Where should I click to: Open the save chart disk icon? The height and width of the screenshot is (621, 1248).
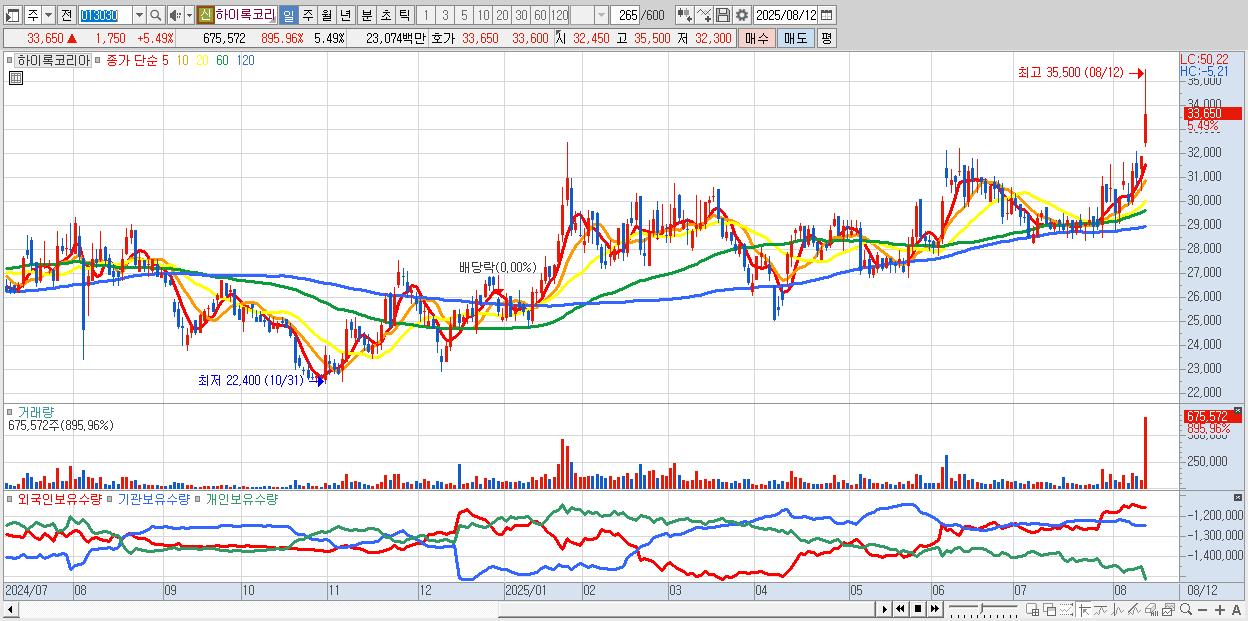[x=722, y=15]
